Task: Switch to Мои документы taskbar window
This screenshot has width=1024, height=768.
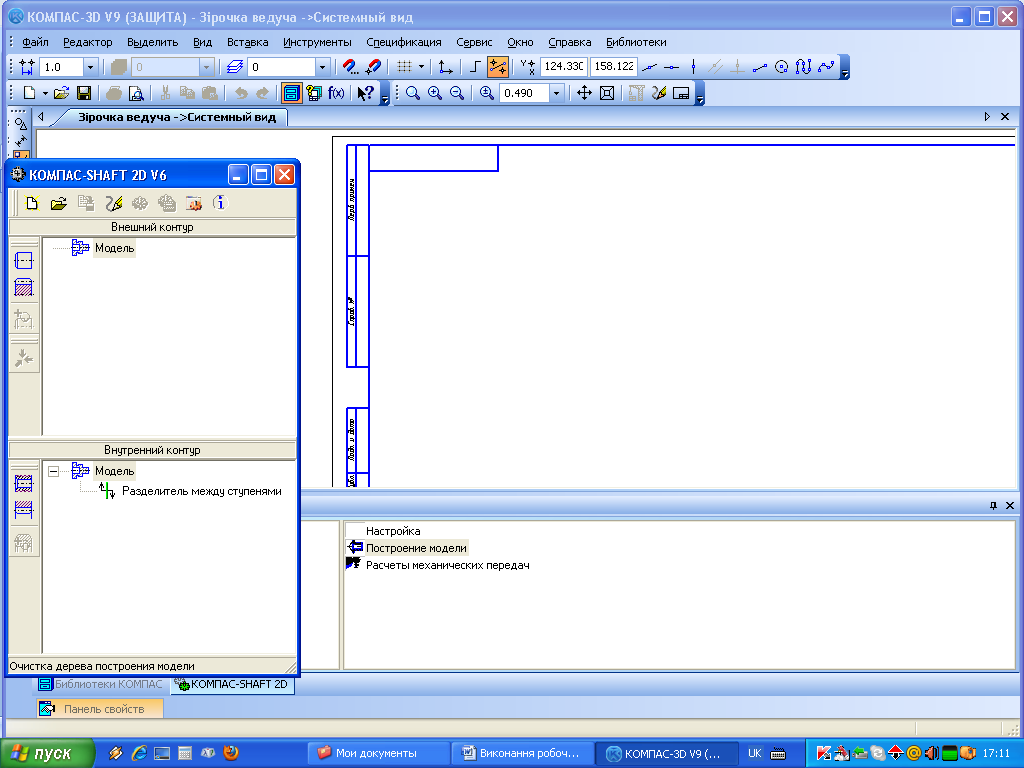Action: (x=377, y=753)
